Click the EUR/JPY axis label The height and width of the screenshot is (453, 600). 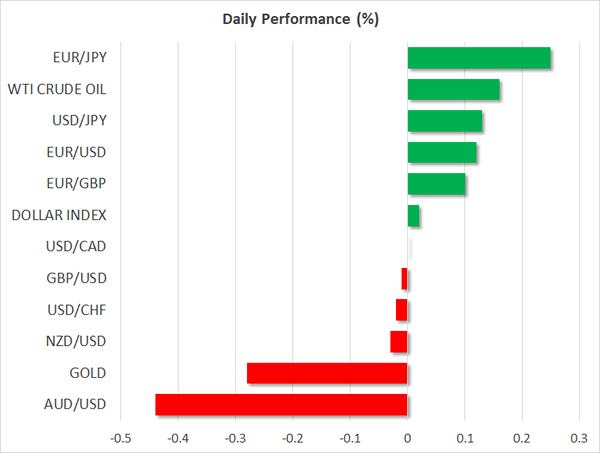(78, 58)
